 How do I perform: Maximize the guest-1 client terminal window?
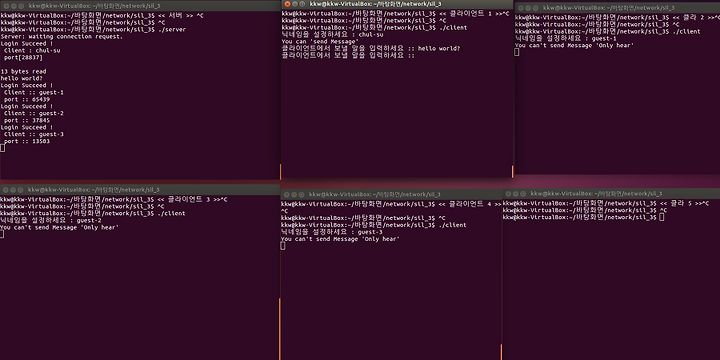(535, 8)
